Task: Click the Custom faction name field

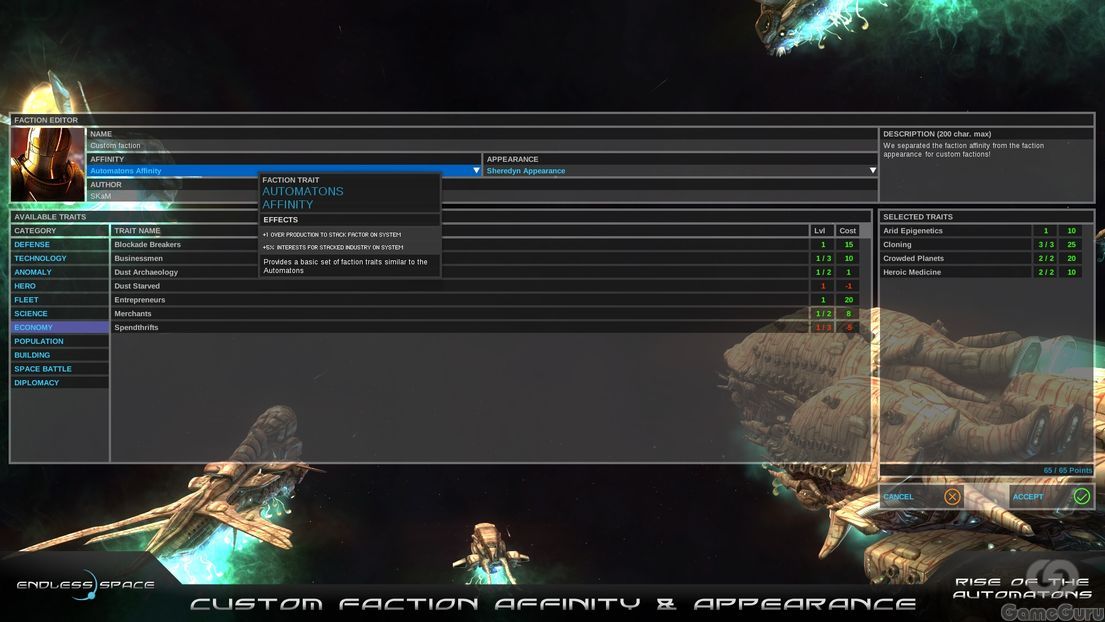Action: tap(482, 146)
